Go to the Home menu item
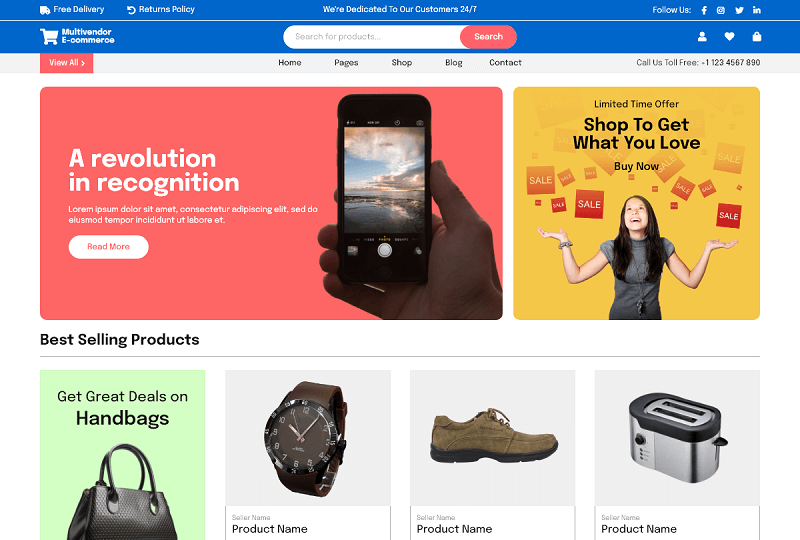Image resolution: width=800 pixels, height=540 pixels. click(290, 63)
